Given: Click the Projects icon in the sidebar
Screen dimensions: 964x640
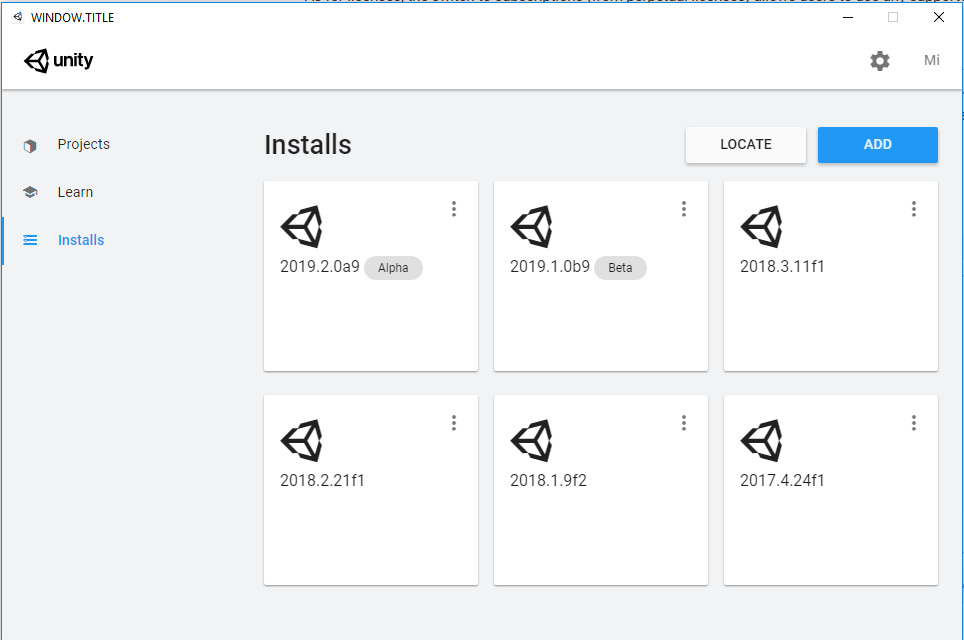Looking at the screenshot, I should click(30, 144).
